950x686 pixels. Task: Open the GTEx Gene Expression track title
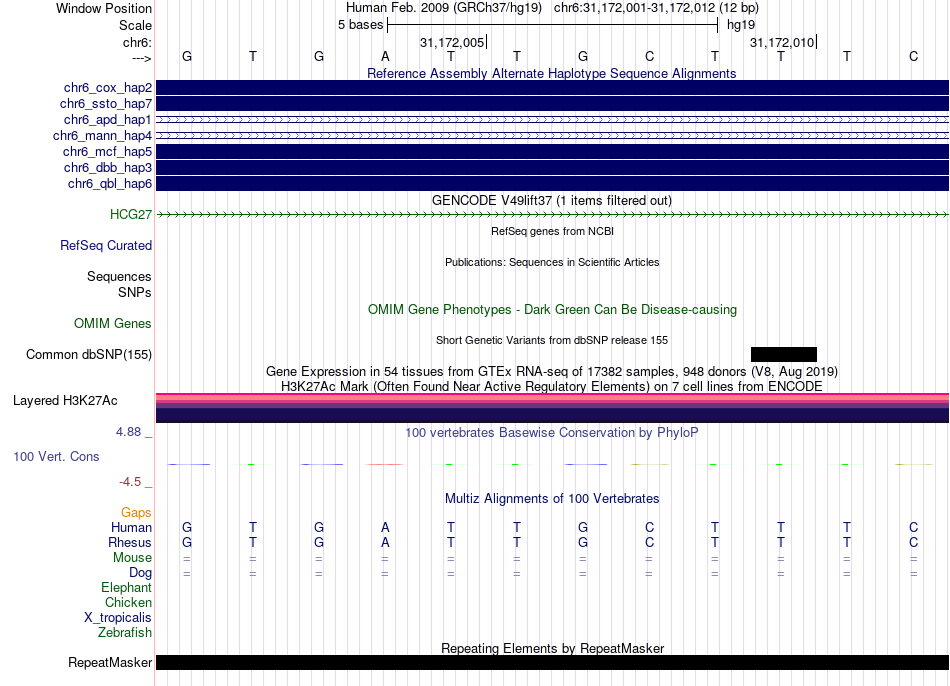pyautogui.click(x=552, y=371)
